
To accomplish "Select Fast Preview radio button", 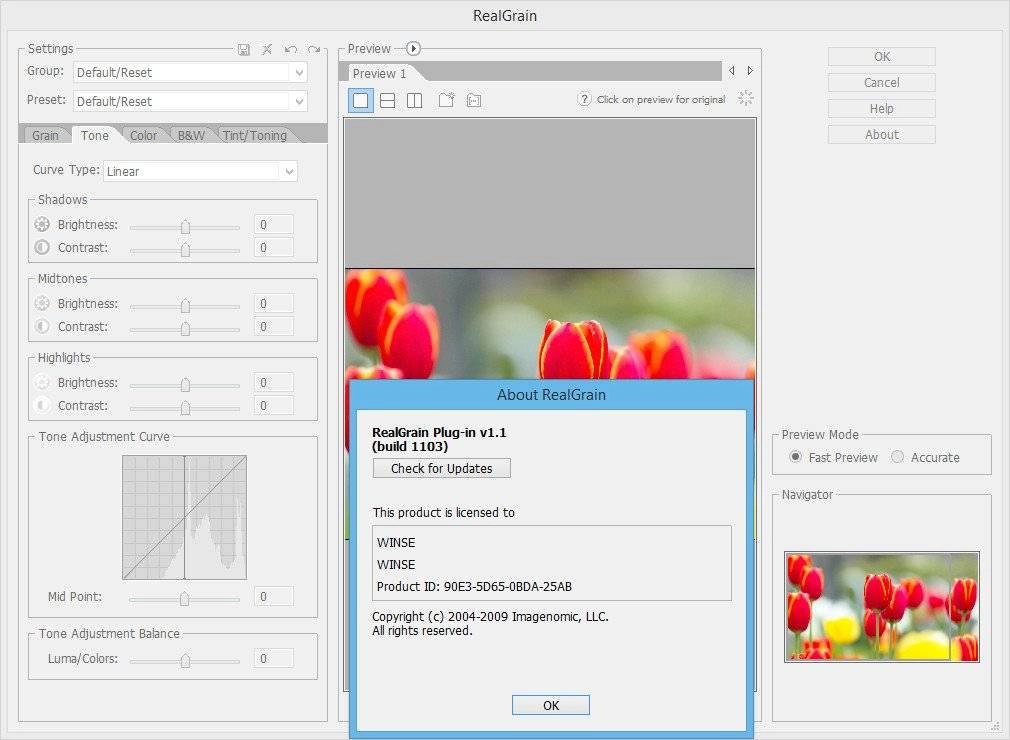I will tap(796, 457).
